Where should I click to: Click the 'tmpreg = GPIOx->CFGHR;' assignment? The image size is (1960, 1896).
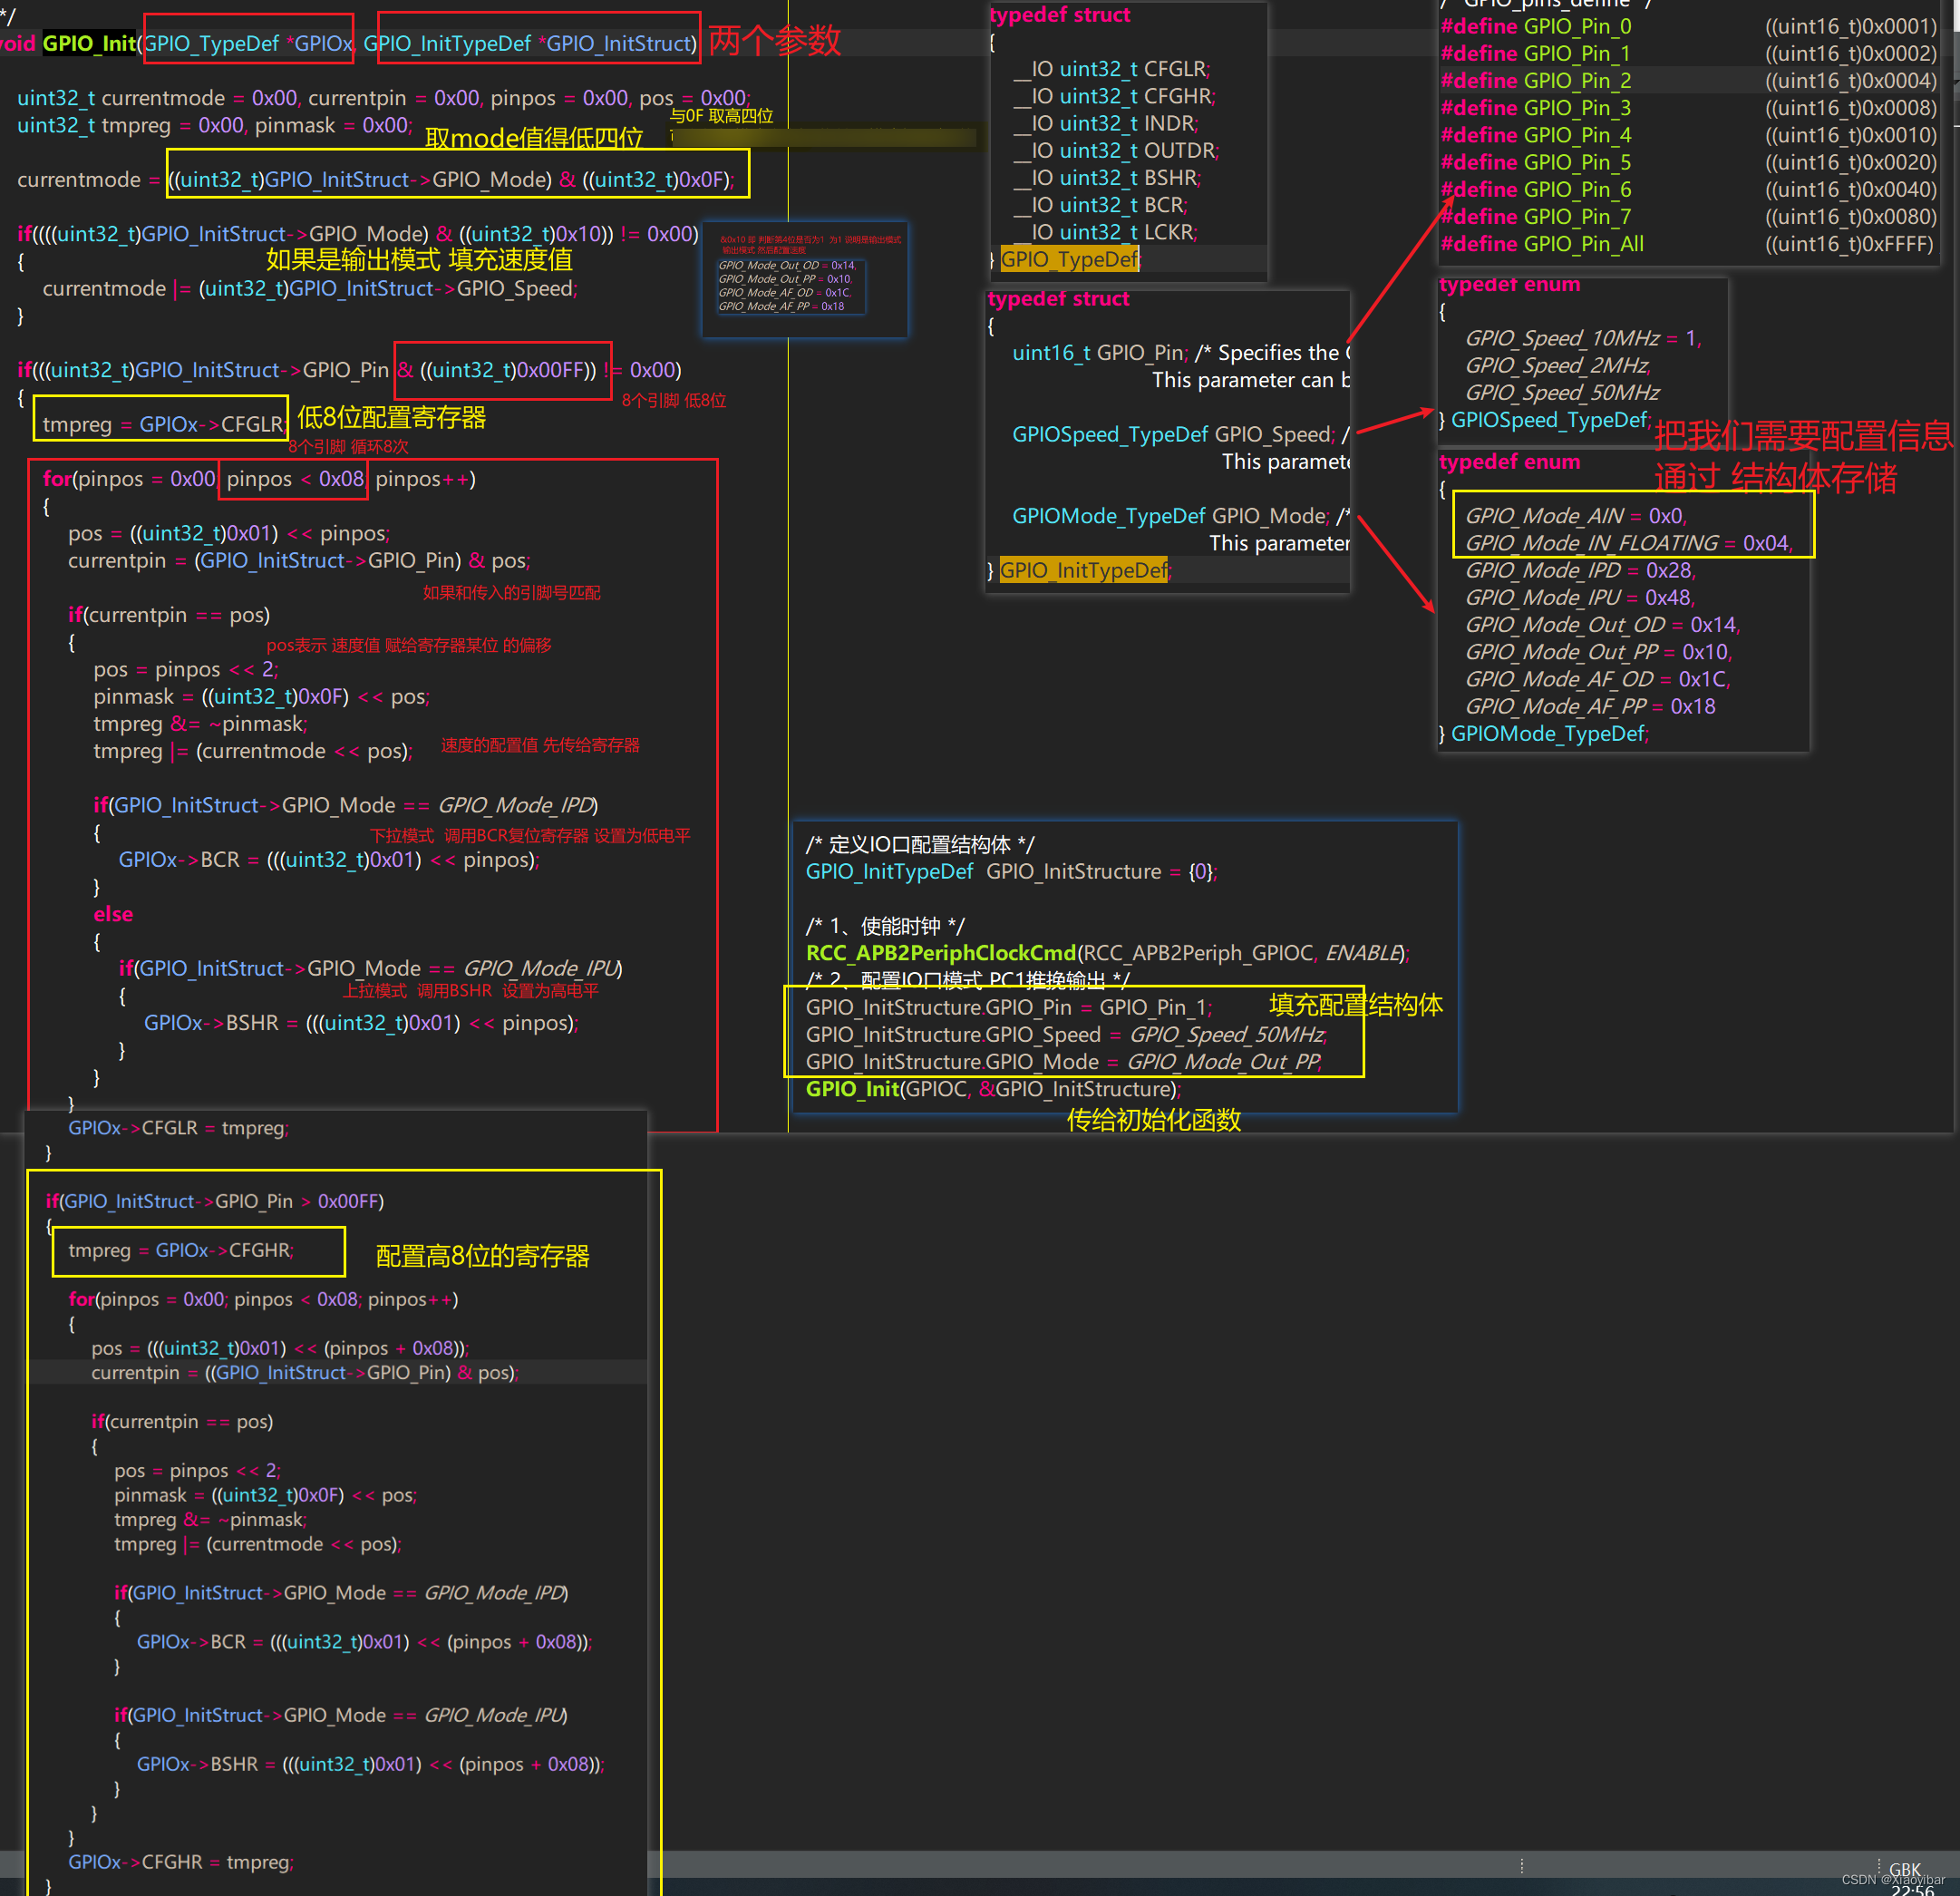181,1250
